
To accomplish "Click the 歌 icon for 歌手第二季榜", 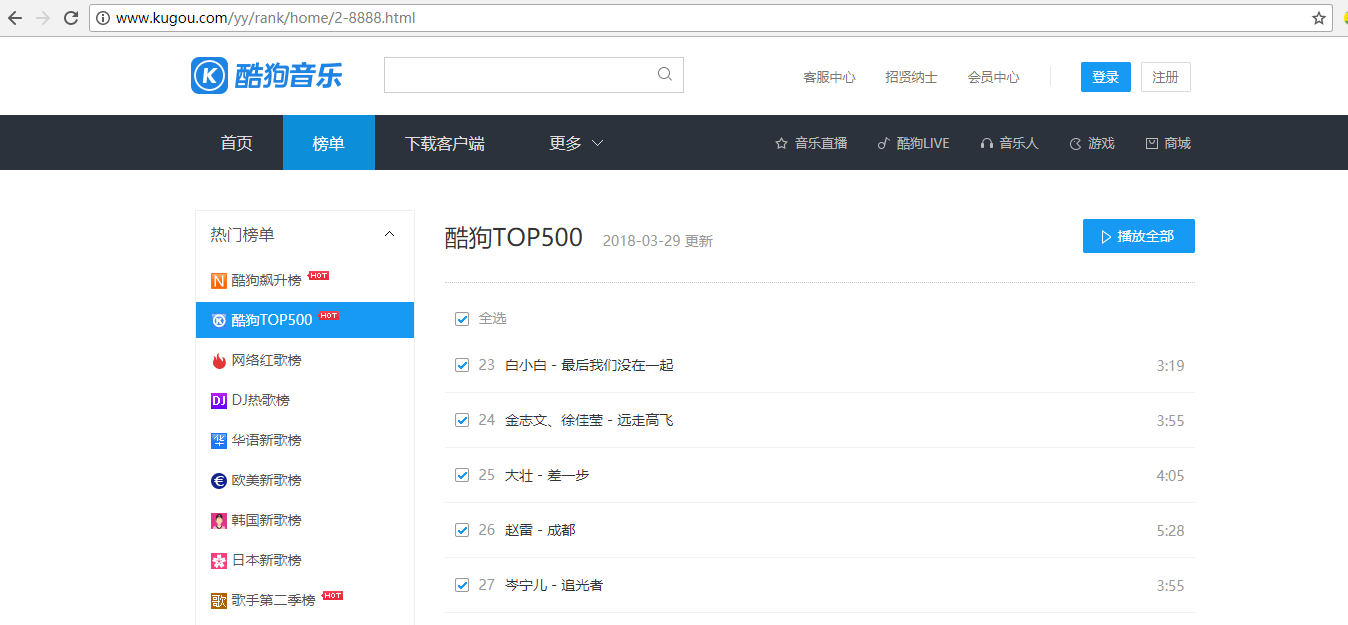I will 219,601.
